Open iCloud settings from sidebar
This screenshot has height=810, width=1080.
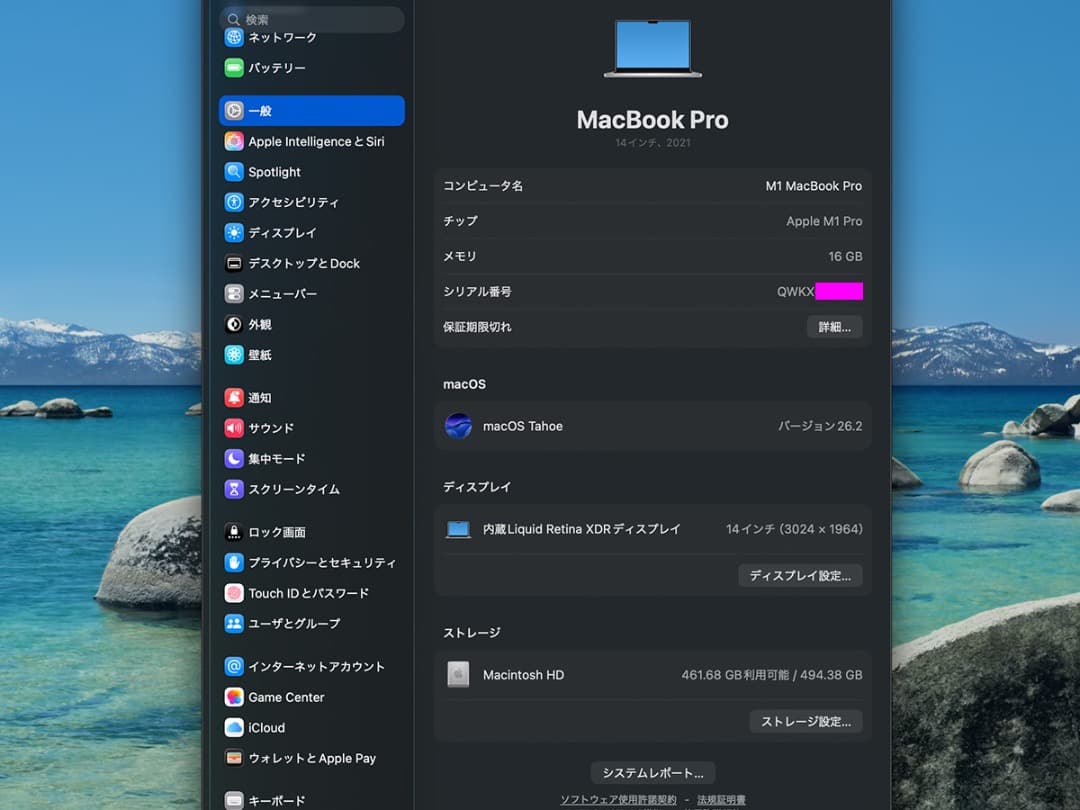234,727
